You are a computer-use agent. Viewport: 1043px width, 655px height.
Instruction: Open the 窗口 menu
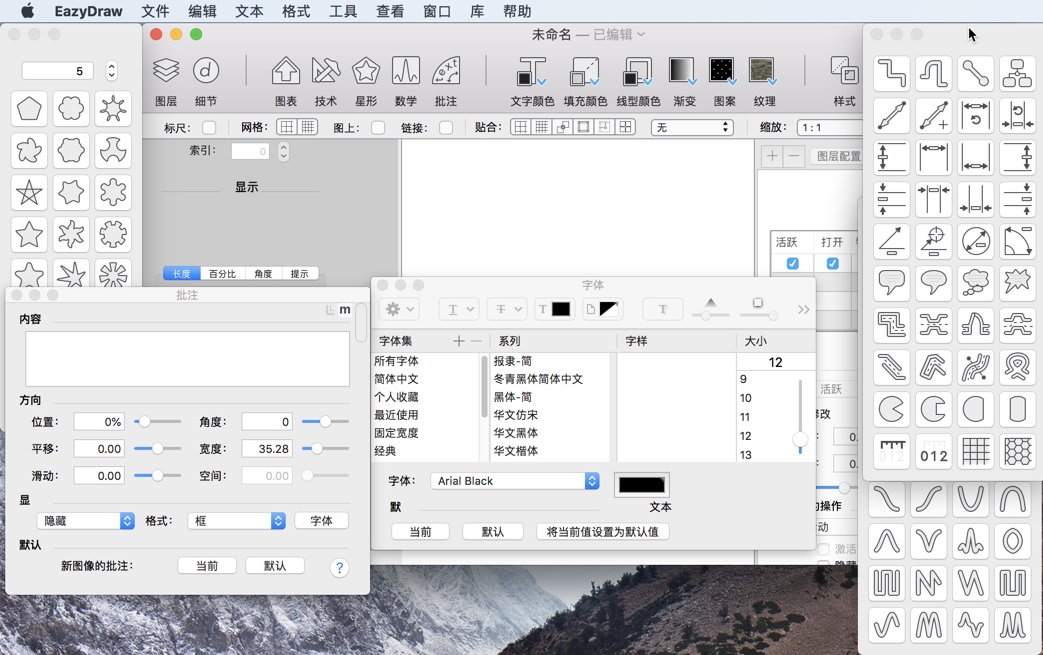tap(436, 11)
